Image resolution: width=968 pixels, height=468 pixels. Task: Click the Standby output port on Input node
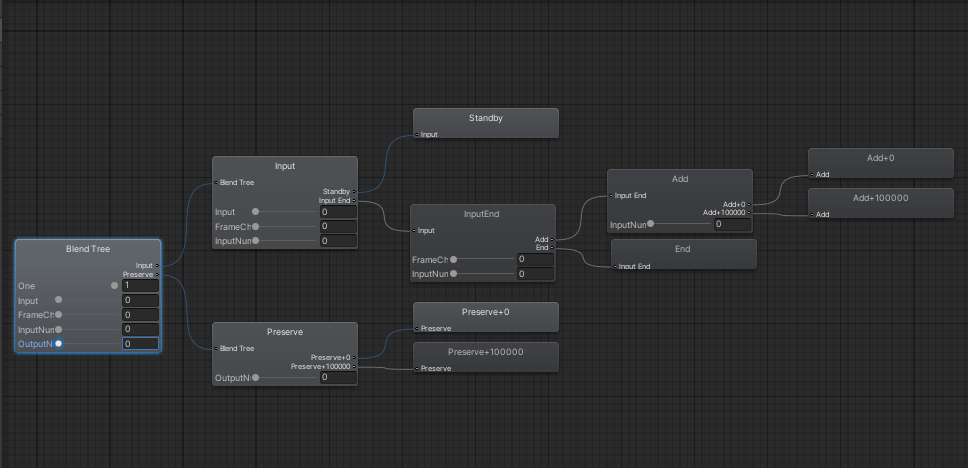[354, 191]
